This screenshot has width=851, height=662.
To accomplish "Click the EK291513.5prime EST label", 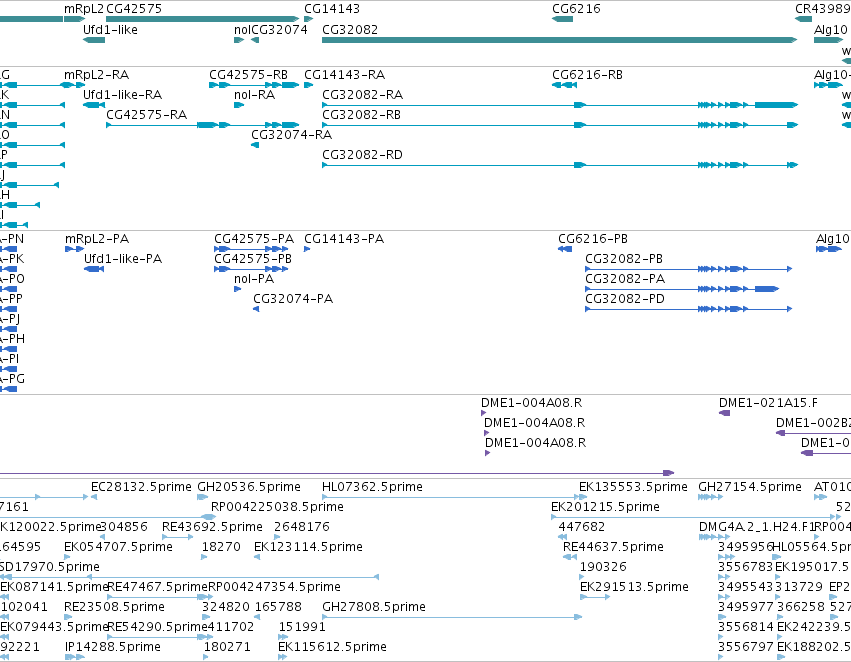I will (x=634, y=587).
